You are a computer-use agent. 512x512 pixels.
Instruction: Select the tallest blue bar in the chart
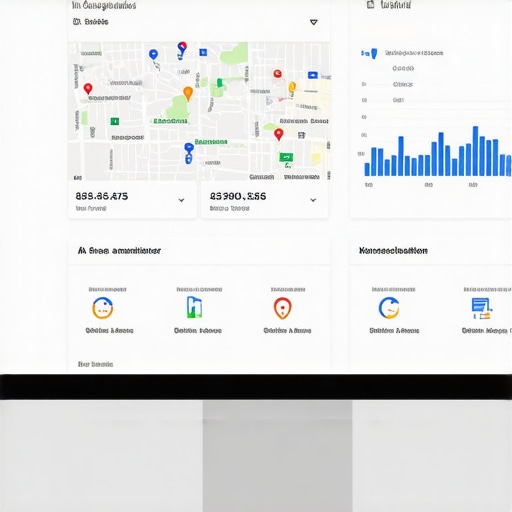pos(476,151)
